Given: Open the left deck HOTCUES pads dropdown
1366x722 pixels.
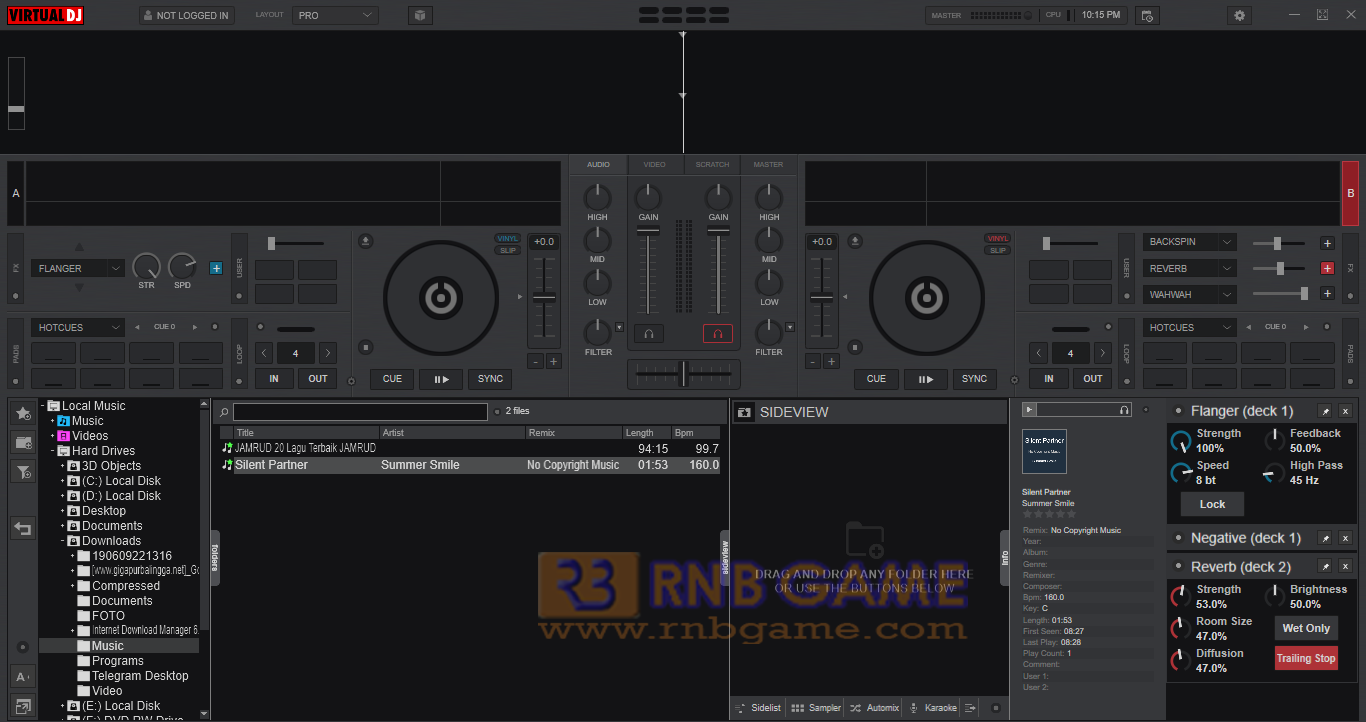Looking at the screenshot, I should click(78, 327).
